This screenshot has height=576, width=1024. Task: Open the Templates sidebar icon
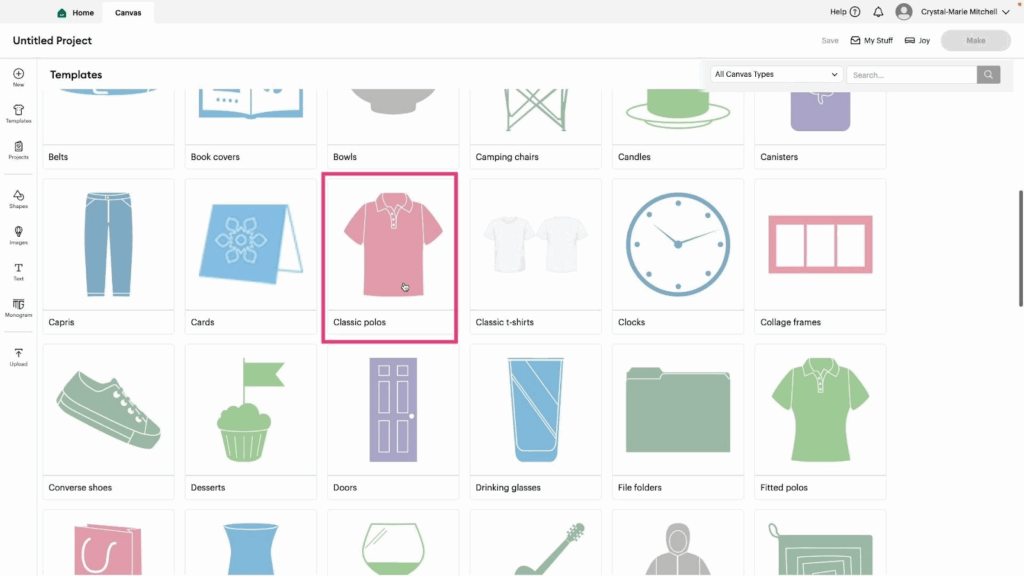18,114
